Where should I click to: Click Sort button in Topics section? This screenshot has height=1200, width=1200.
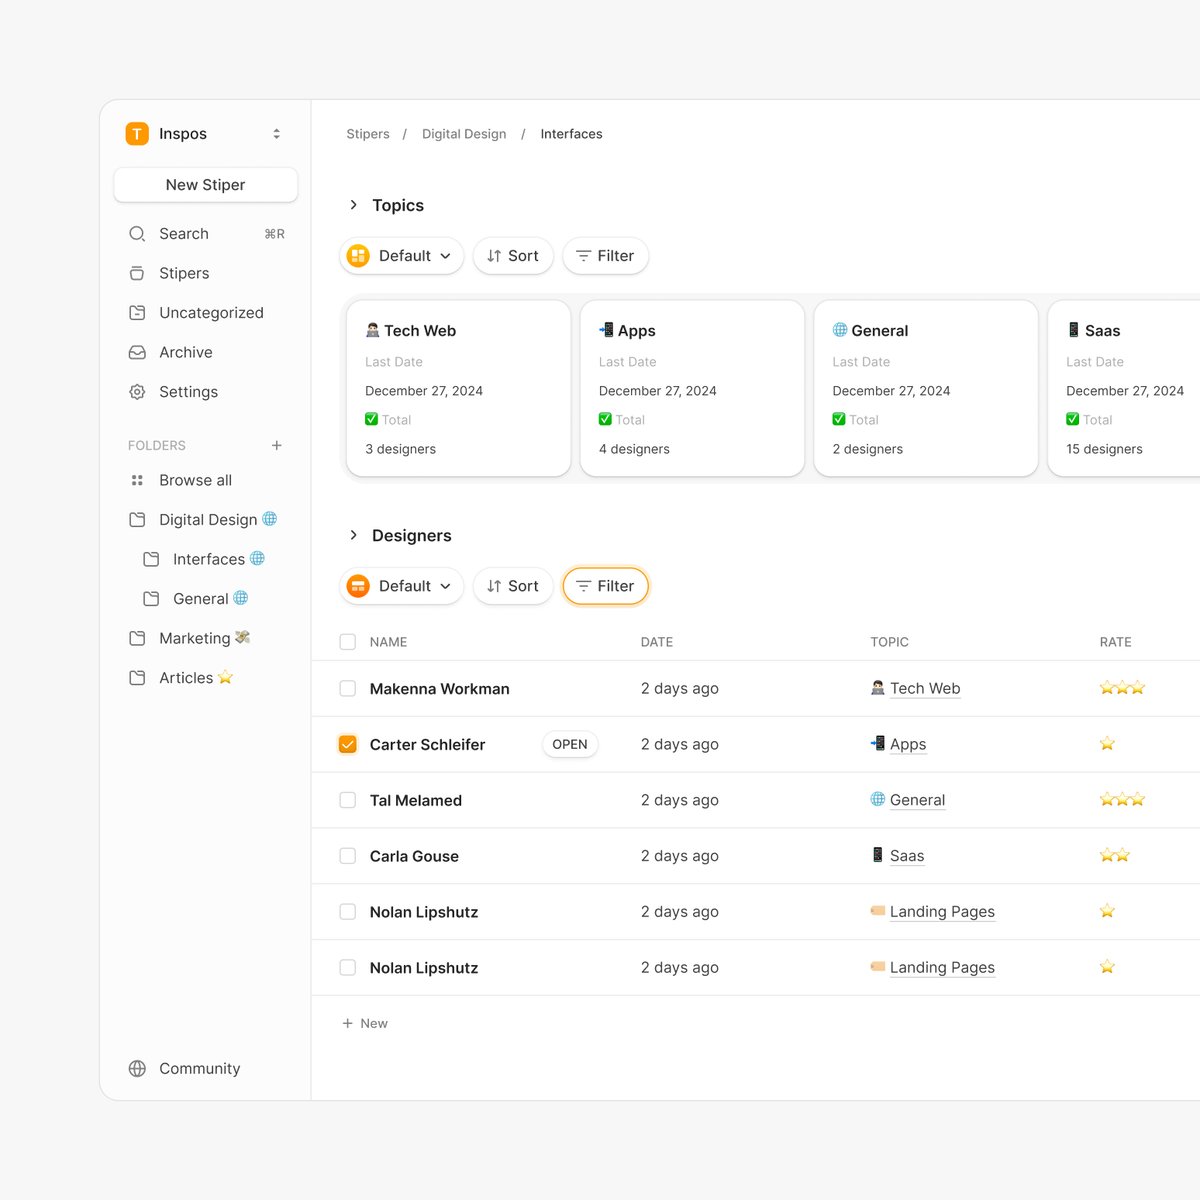tap(513, 256)
